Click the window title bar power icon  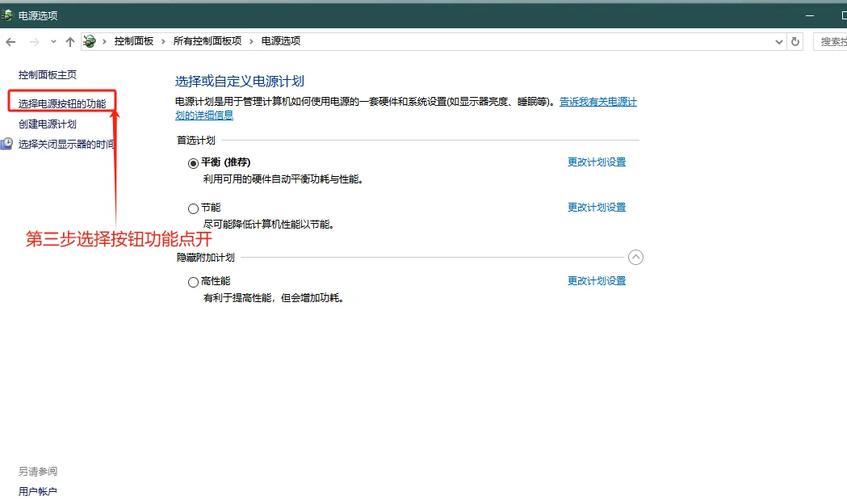tap(7, 15)
